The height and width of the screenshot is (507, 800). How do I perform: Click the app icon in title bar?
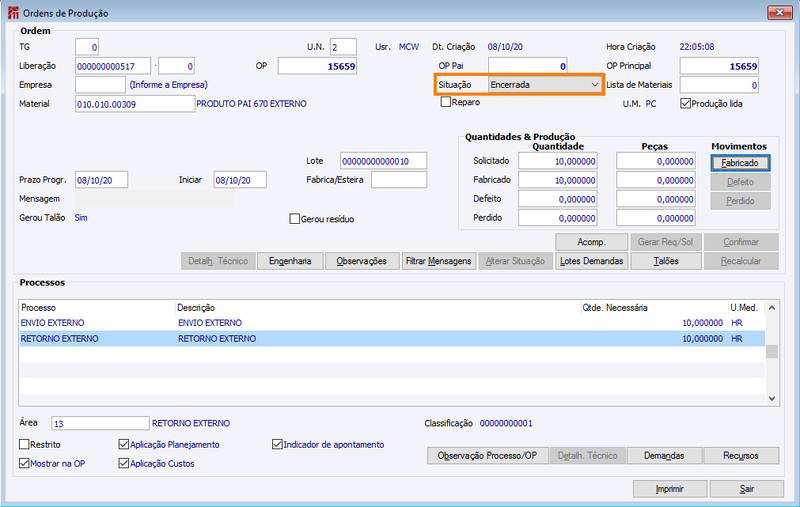[x=13, y=13]
